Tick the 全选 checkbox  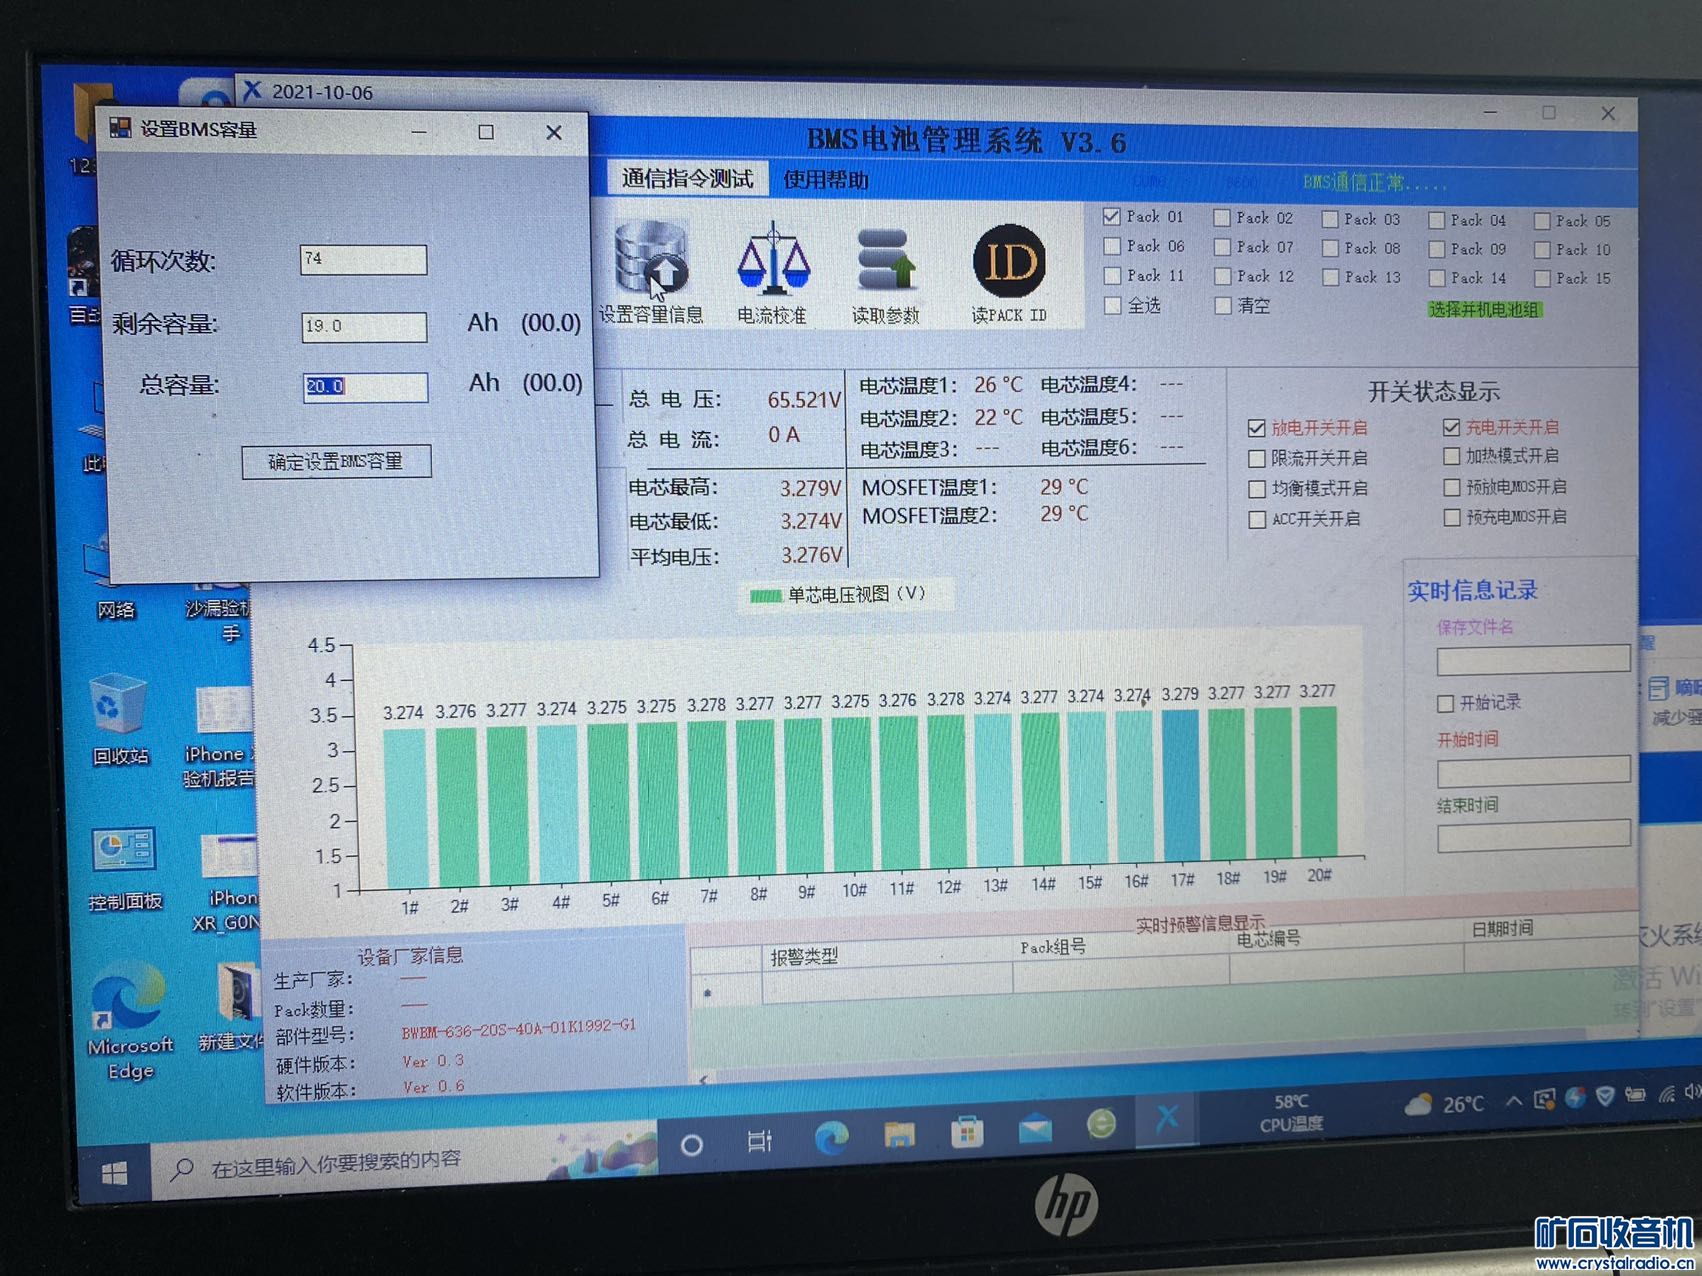[1112, 305]
